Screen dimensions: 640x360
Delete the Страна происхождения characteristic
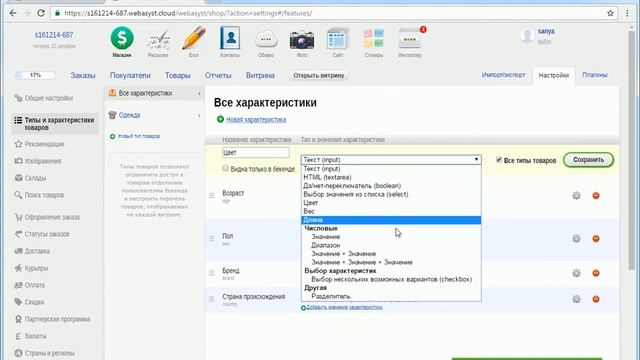[x=596, y=299]
